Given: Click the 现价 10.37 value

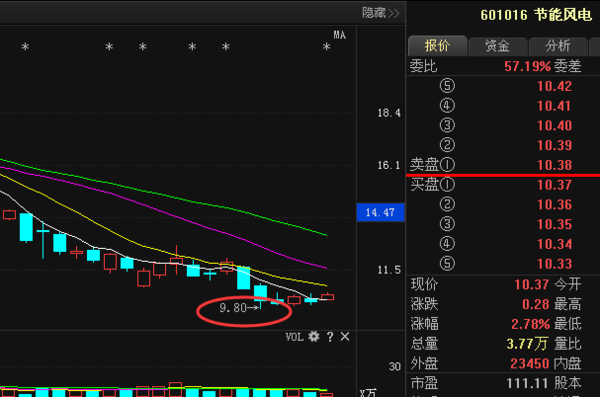Looking at the screenshot, I should pyautogui.click(x=532, y=284).
